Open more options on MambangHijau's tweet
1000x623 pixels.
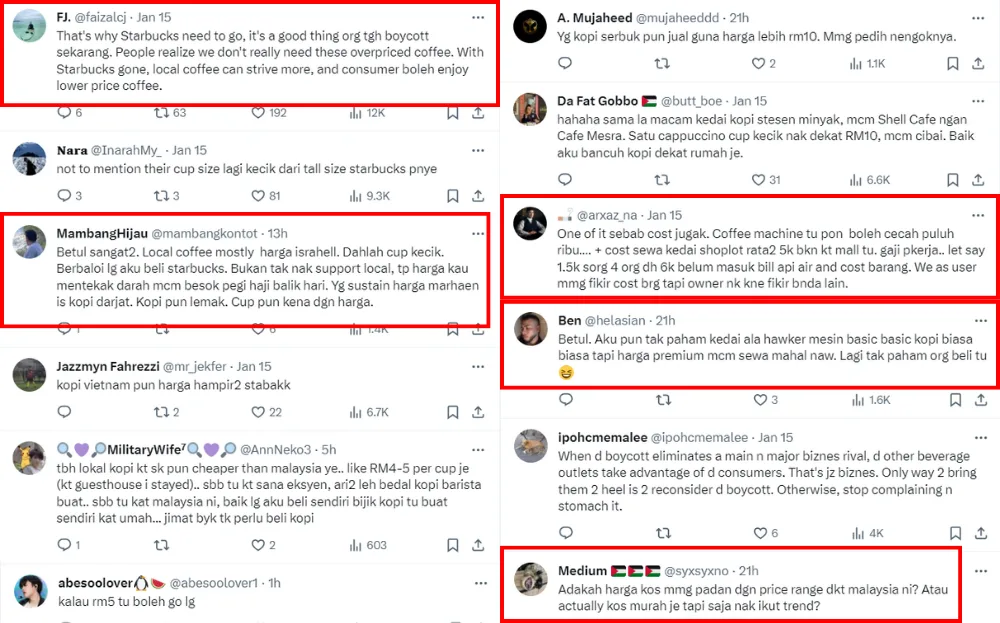477,233
